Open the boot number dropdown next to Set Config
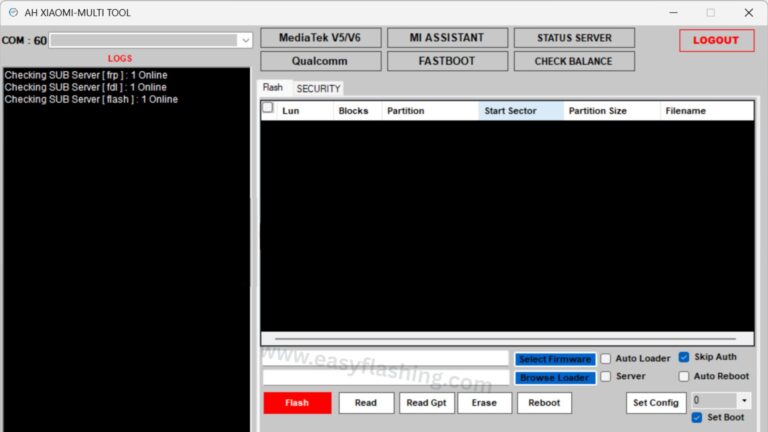This screenshot has height=432, width=768. [743, 401]
